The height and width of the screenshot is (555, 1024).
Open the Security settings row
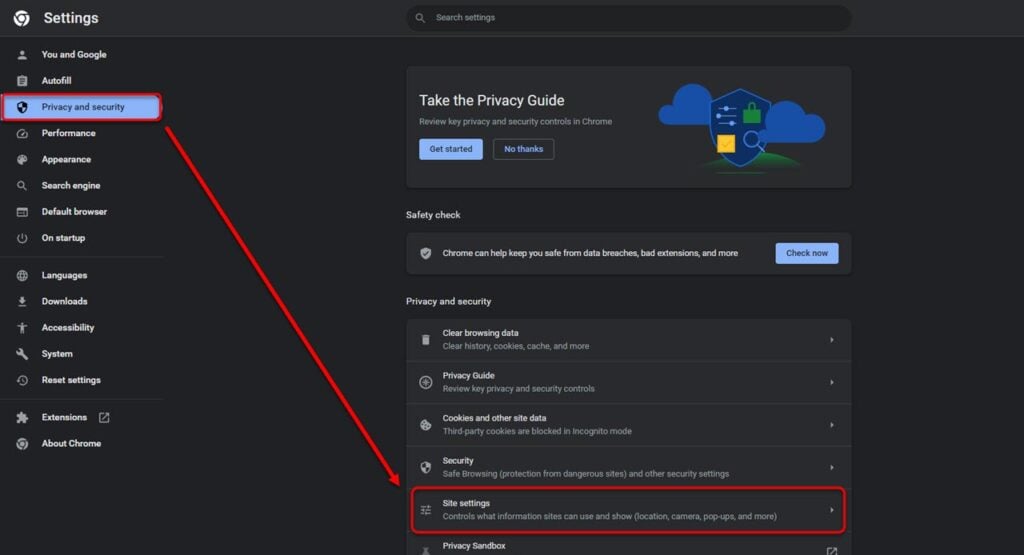(x=629, y=467)
